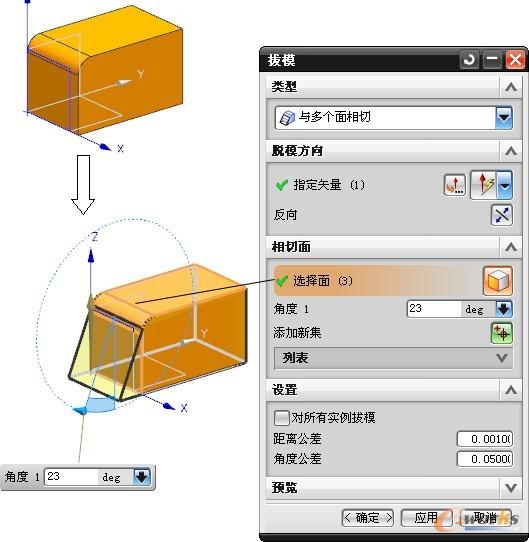This screenshot has width=529, height=542.
Task: Collapse the 脱模方向 section
Action: 511,151
